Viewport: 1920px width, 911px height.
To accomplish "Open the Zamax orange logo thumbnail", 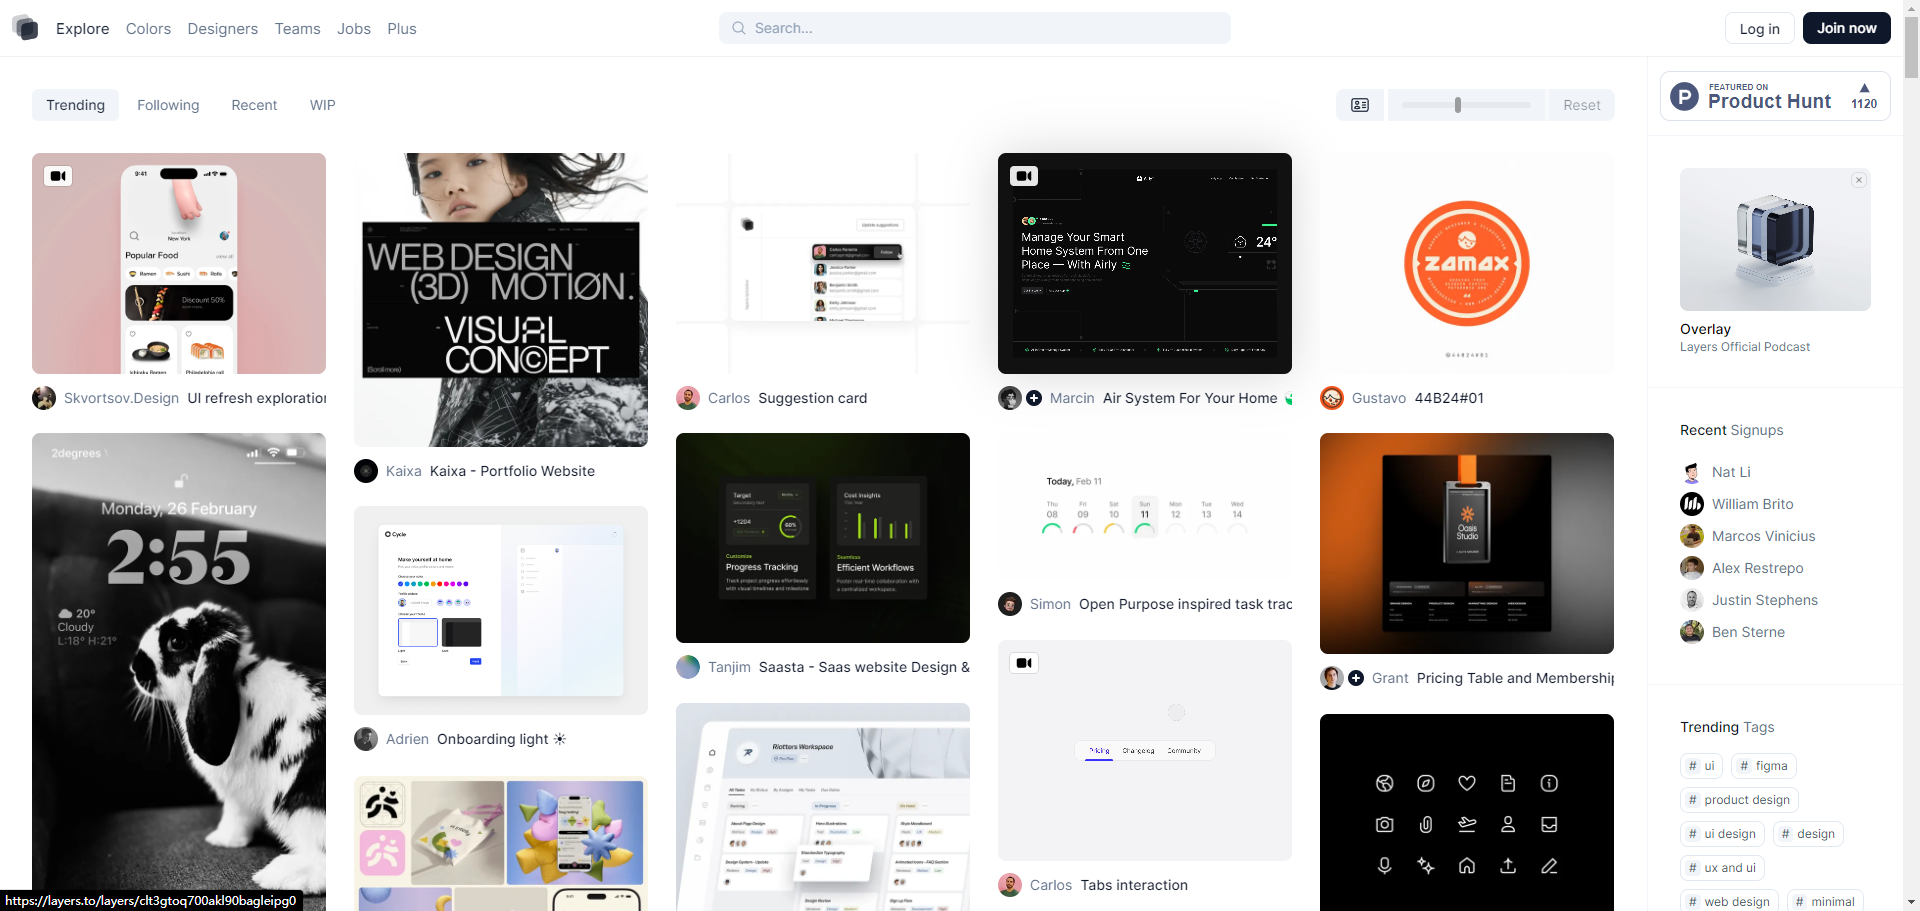I will click(x=1467, y=263).
